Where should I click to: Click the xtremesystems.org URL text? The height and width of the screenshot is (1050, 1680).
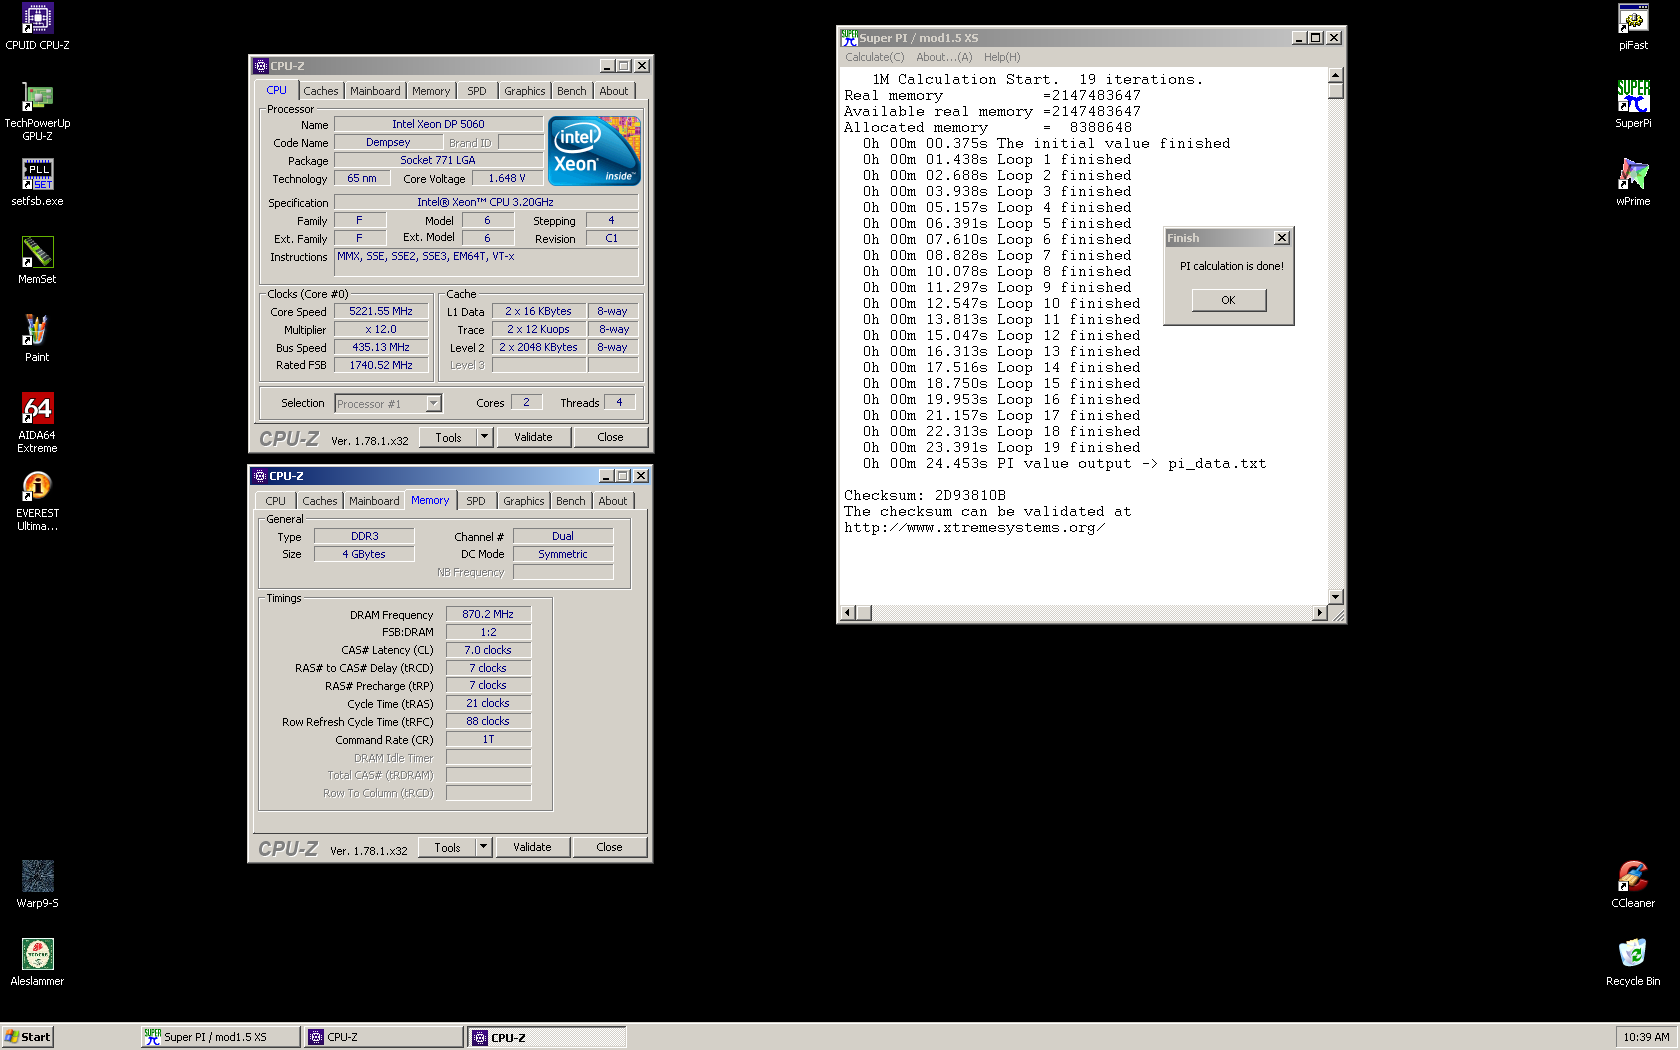974,527
